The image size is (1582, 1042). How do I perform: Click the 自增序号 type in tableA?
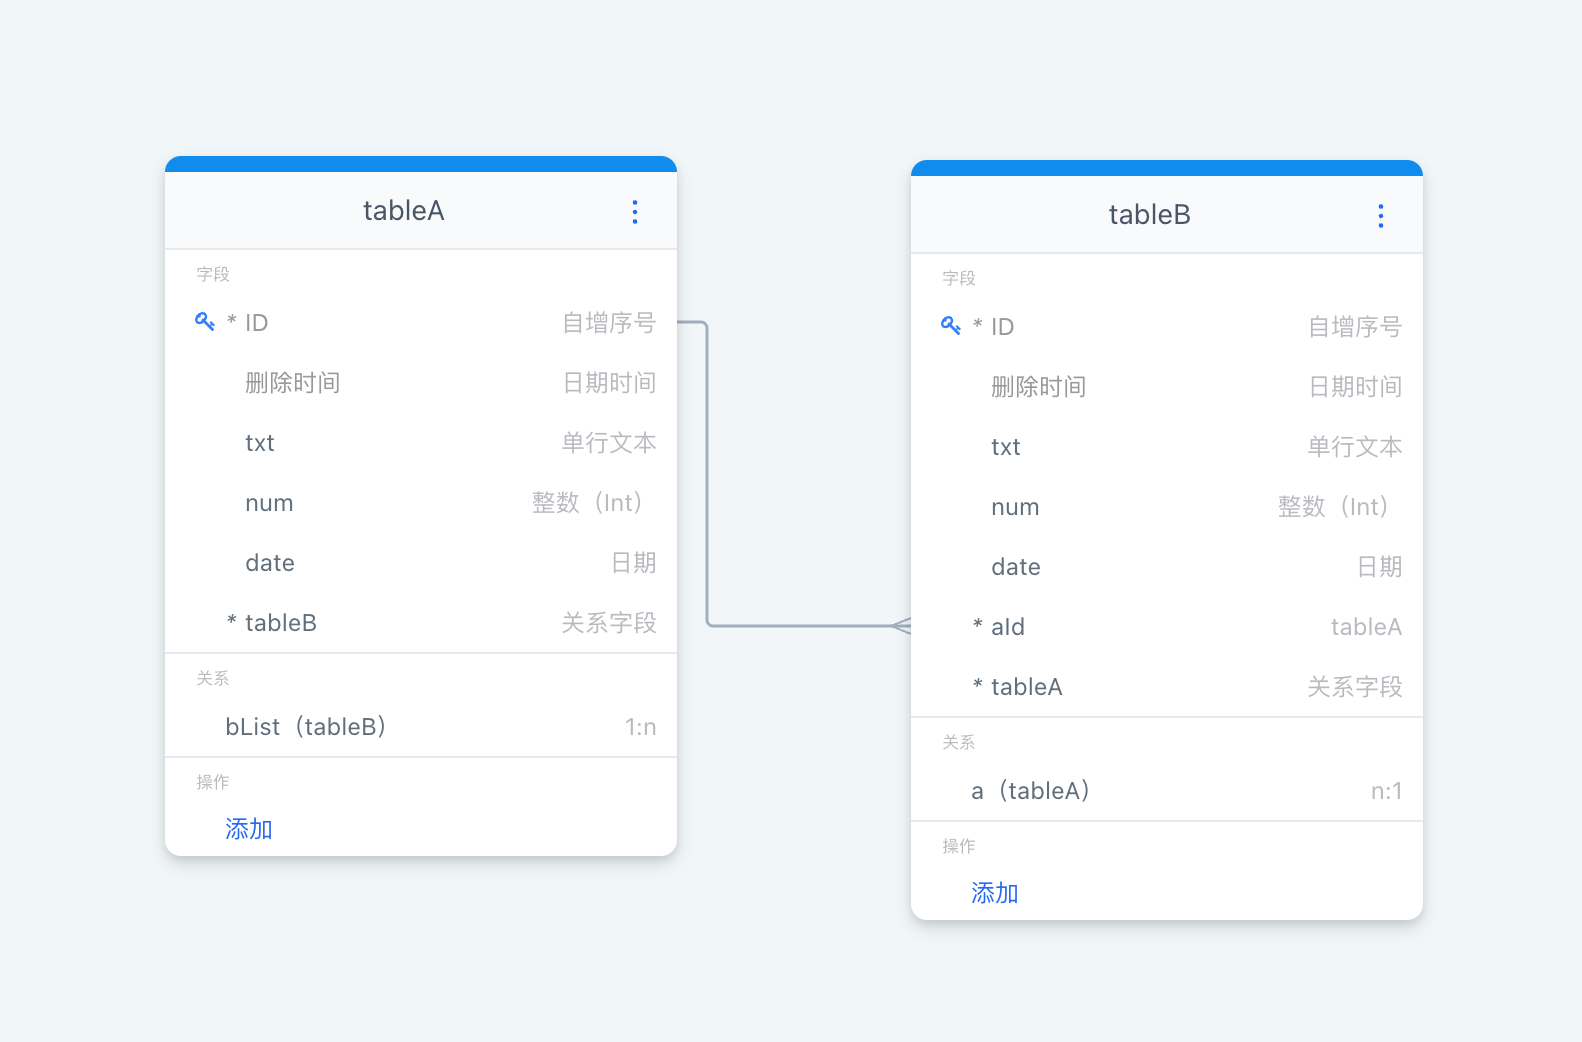pos(609,323)
